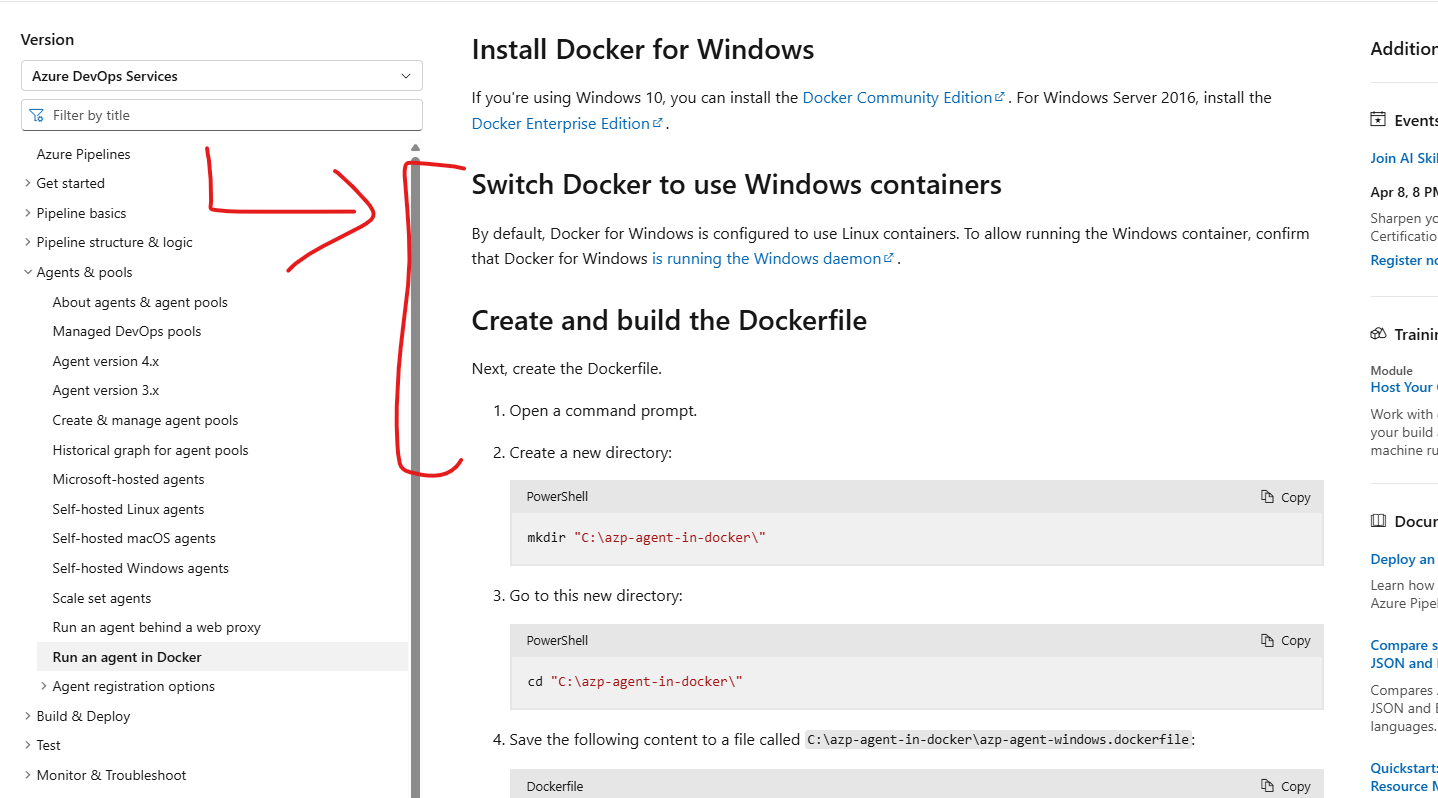The width and height of the screenshot is (1438, 798).
Task: Open the Azure Pipelines sidebar item
Action: pyautogui.click(x=84, y=154)
